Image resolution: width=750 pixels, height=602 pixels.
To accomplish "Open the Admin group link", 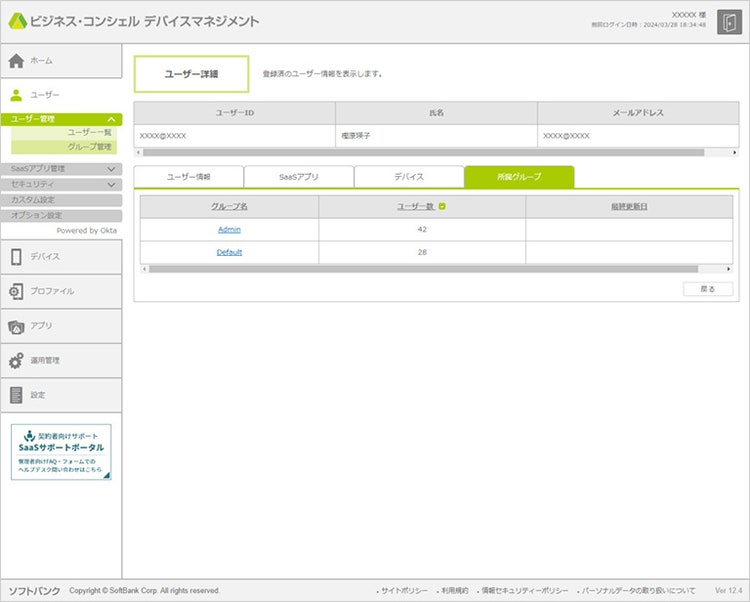I will 229,230.
